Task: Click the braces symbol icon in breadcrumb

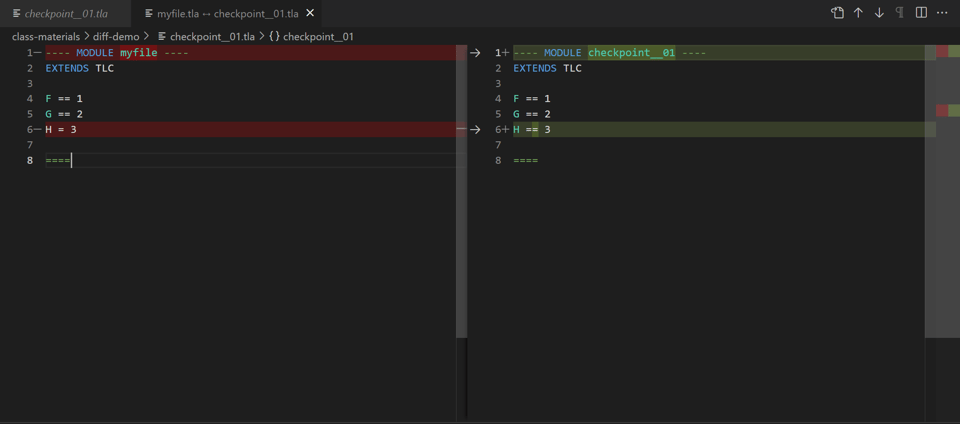Action: (x=274, y=37)
